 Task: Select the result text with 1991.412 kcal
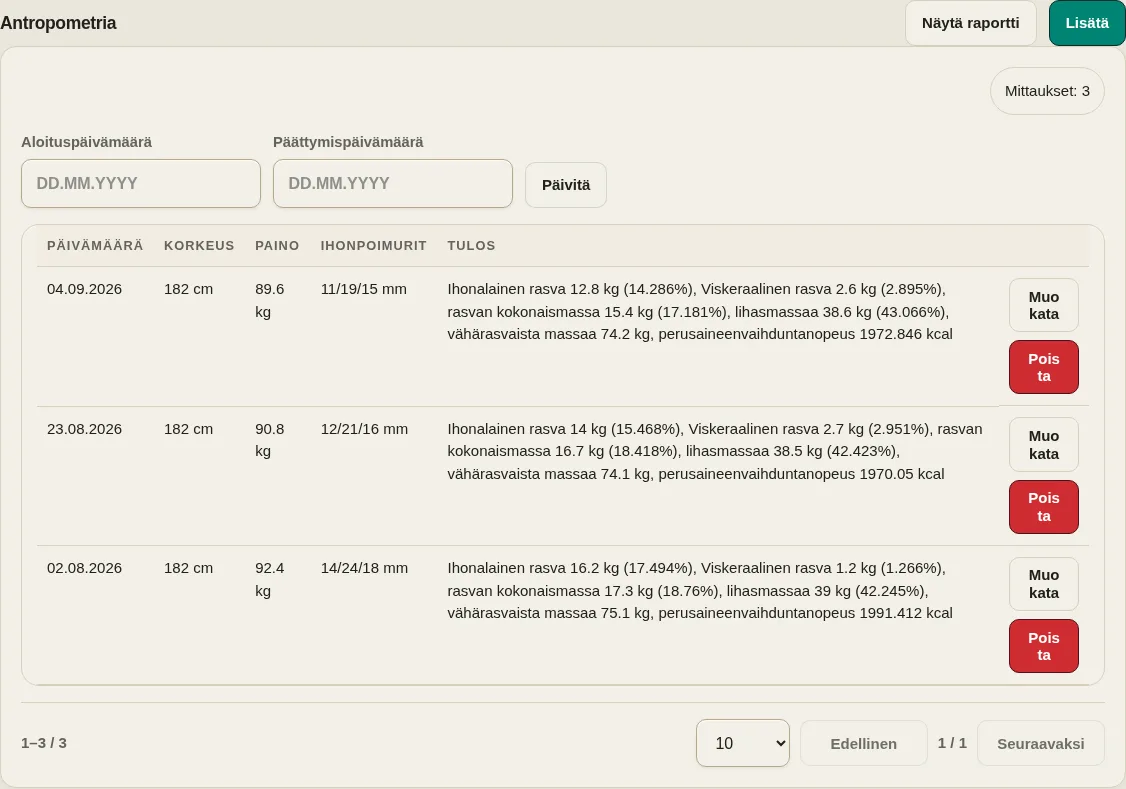[x=700, y=591]
